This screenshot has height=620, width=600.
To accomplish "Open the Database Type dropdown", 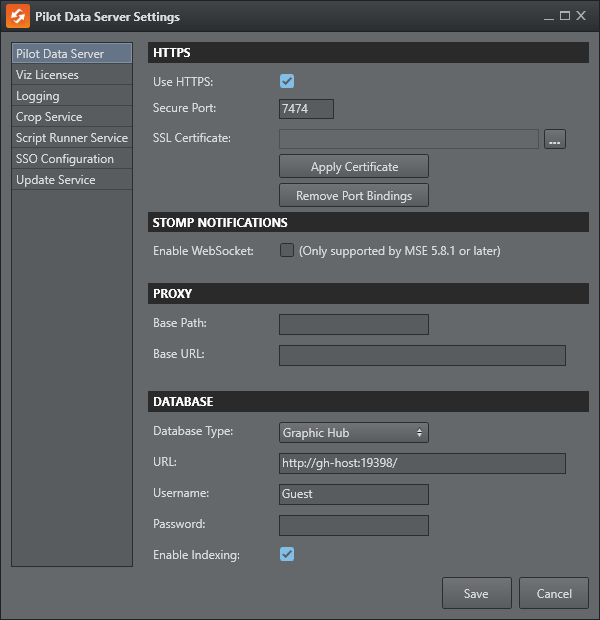I will point(353,433).
